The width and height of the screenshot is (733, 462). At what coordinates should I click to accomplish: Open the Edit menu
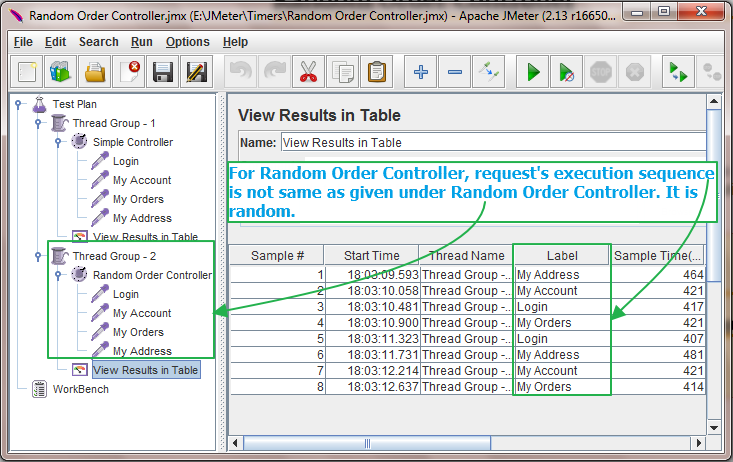point(55,42)
